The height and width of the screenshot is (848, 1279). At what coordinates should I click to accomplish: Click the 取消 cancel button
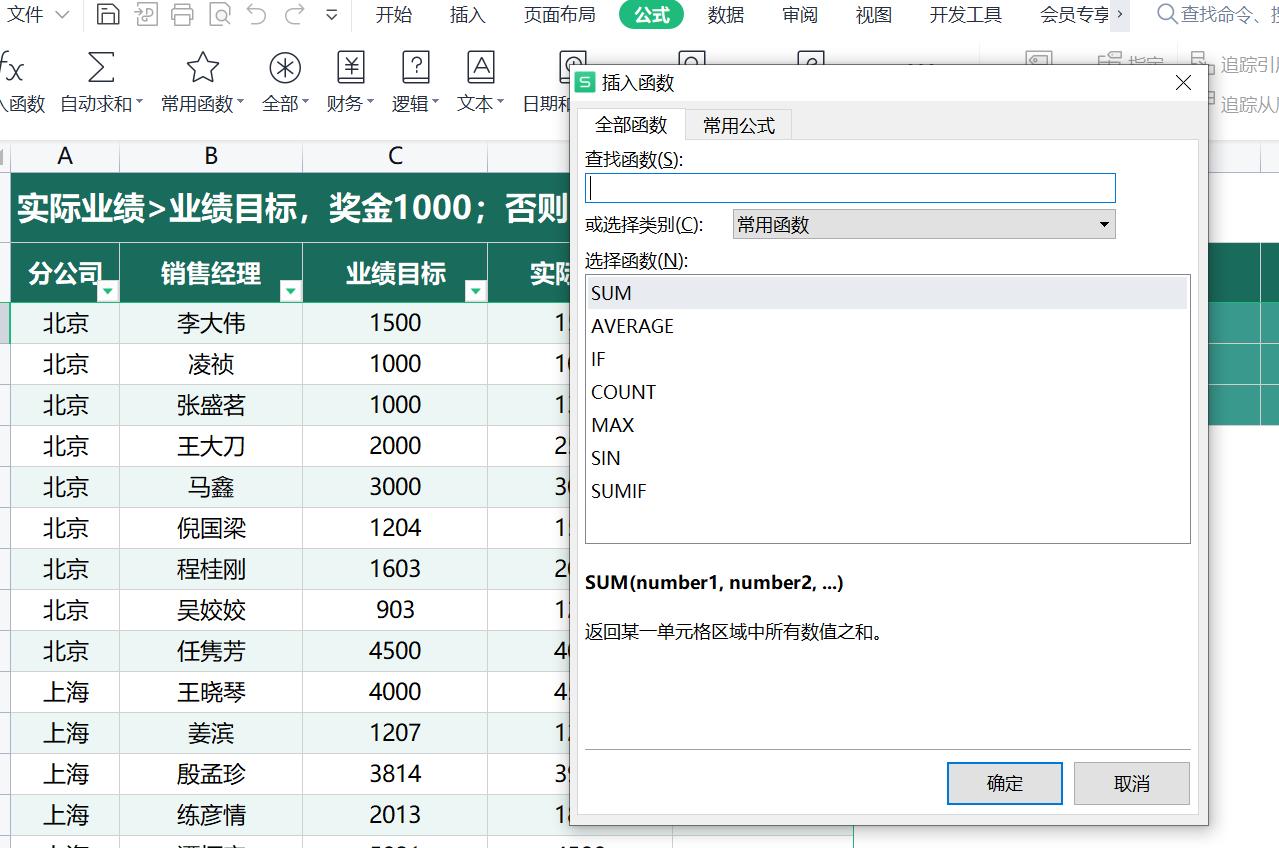point(1131,783)
